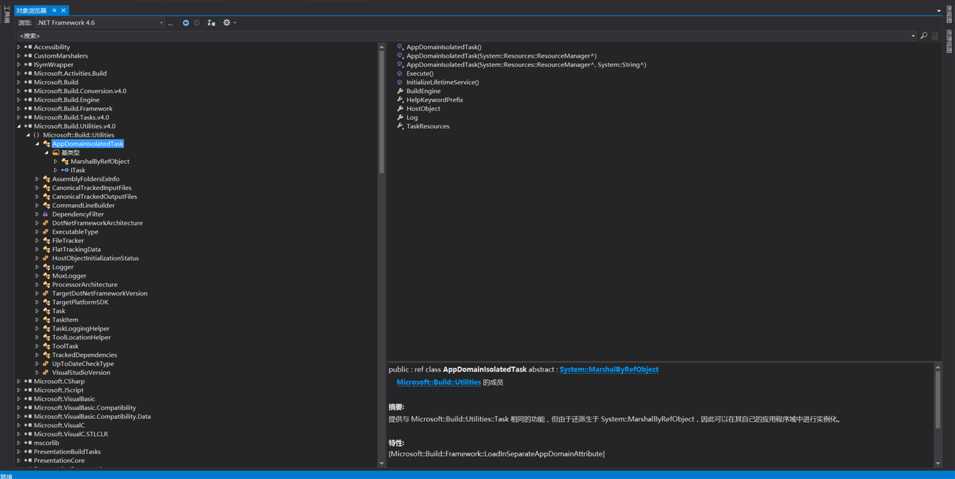Select the TaskLoggingHelper class
Image resolution: width=955 pixels, height=479 pixels.
pos(80,328)
